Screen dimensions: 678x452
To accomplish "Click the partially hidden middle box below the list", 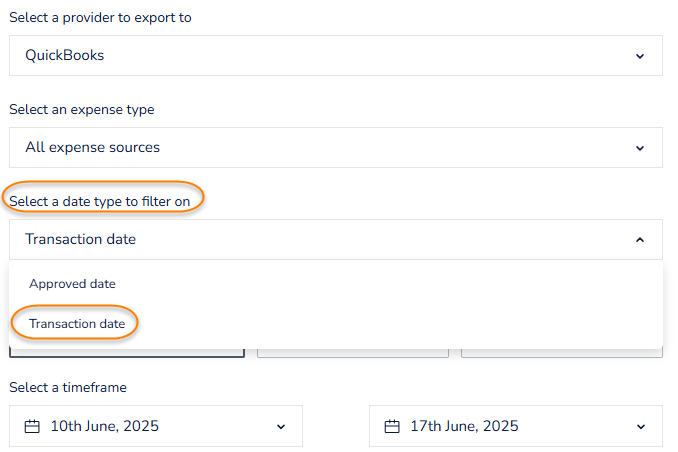I will coord(352,353).
